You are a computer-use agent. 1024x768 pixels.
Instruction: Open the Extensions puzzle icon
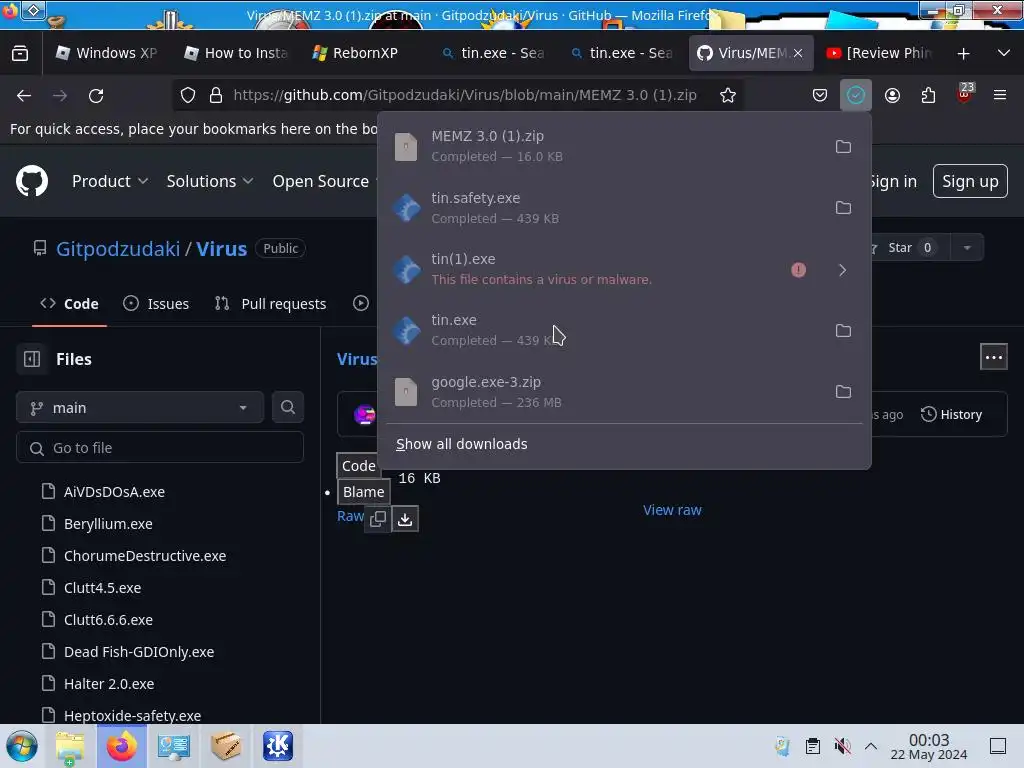(928, 95)
